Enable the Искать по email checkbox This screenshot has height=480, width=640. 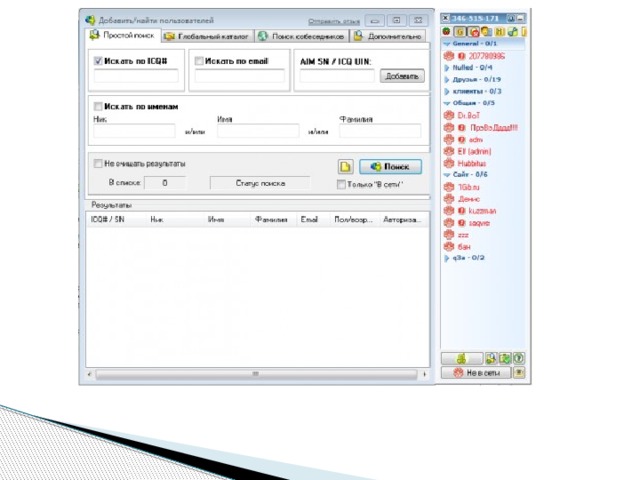click(x=199, y=60)
